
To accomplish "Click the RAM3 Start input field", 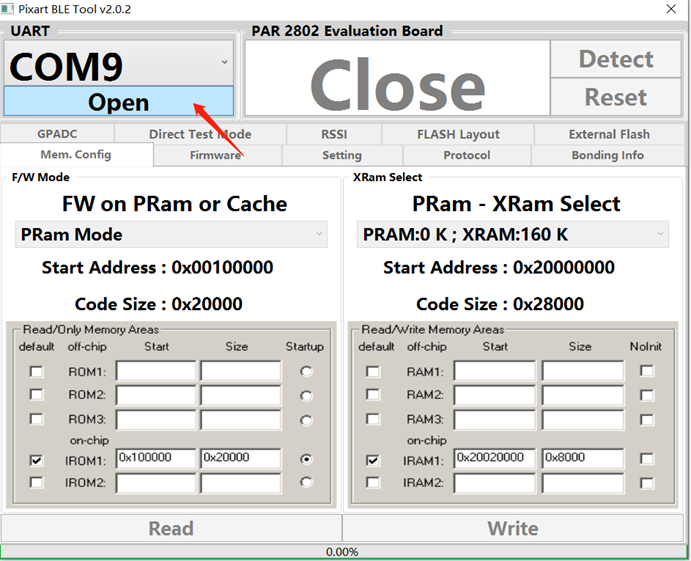I will tap(494, 420).
